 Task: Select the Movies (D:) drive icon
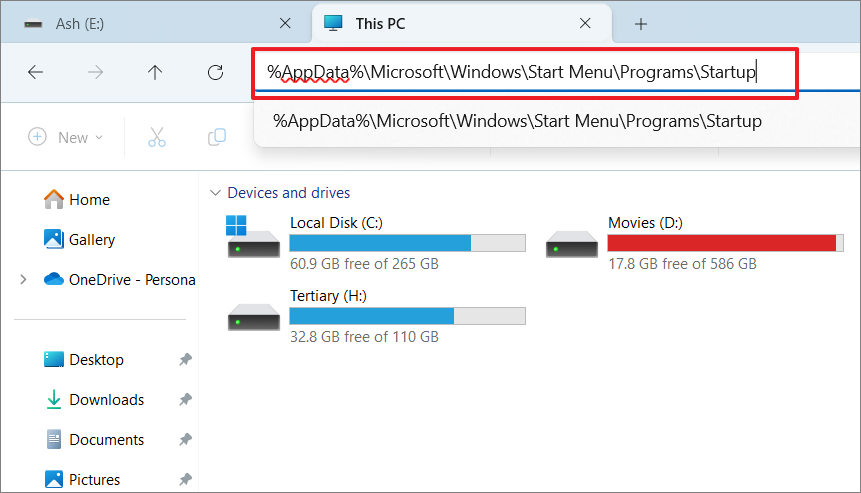pyautogui.click(x=572, y=244)
